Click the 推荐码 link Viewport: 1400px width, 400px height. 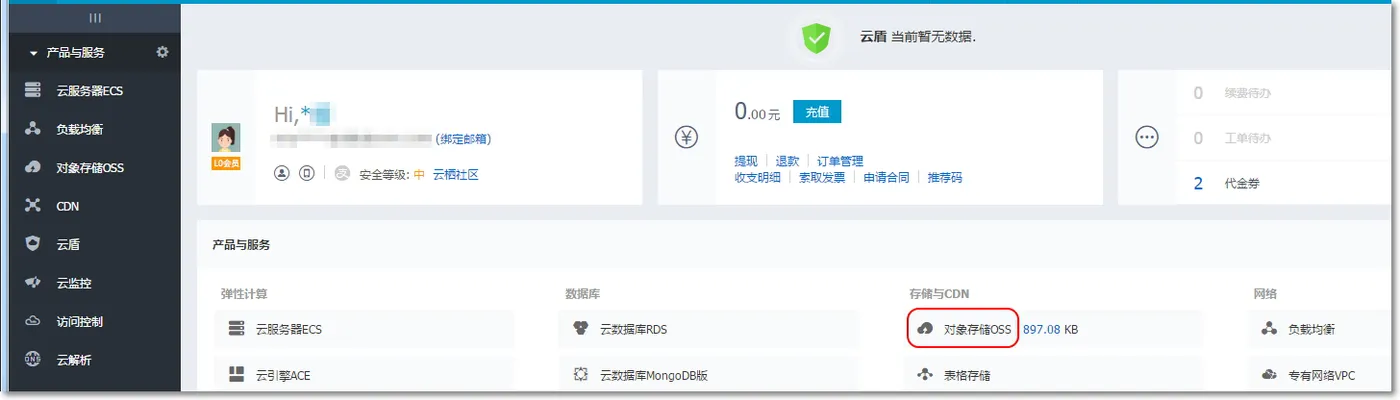(945, 177)
